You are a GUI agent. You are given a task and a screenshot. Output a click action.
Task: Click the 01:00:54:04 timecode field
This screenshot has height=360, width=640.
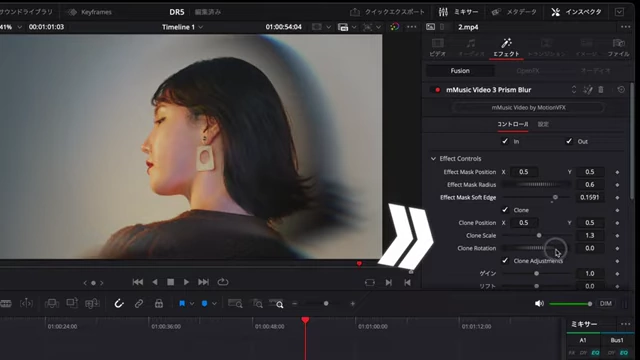[x=283, y=27]
